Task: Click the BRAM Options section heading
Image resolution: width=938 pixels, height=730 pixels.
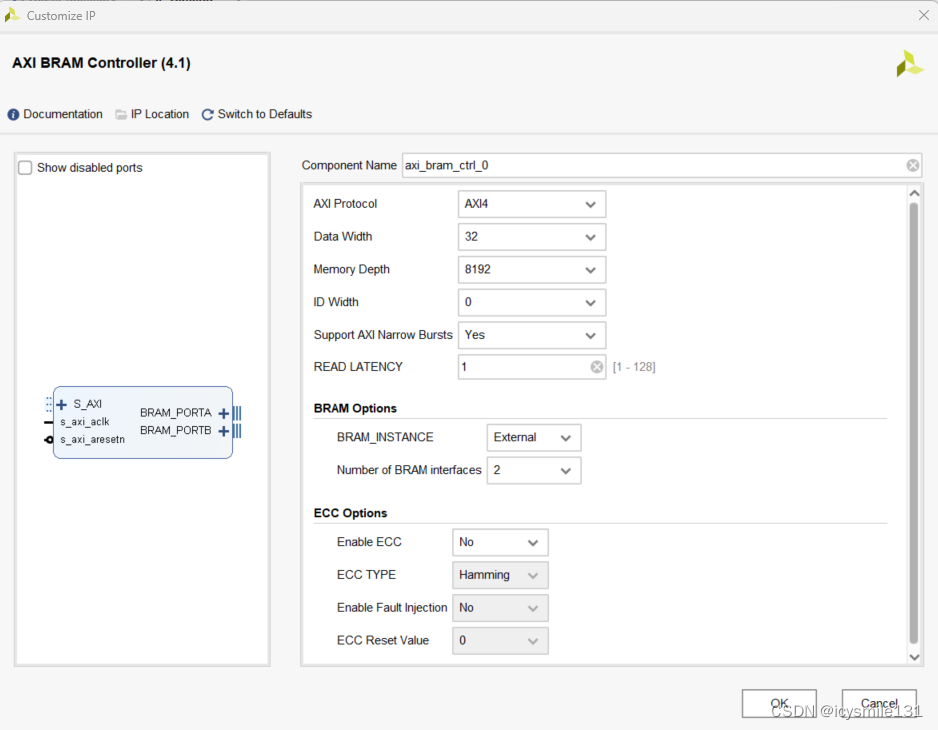Action: click(355, 409)
